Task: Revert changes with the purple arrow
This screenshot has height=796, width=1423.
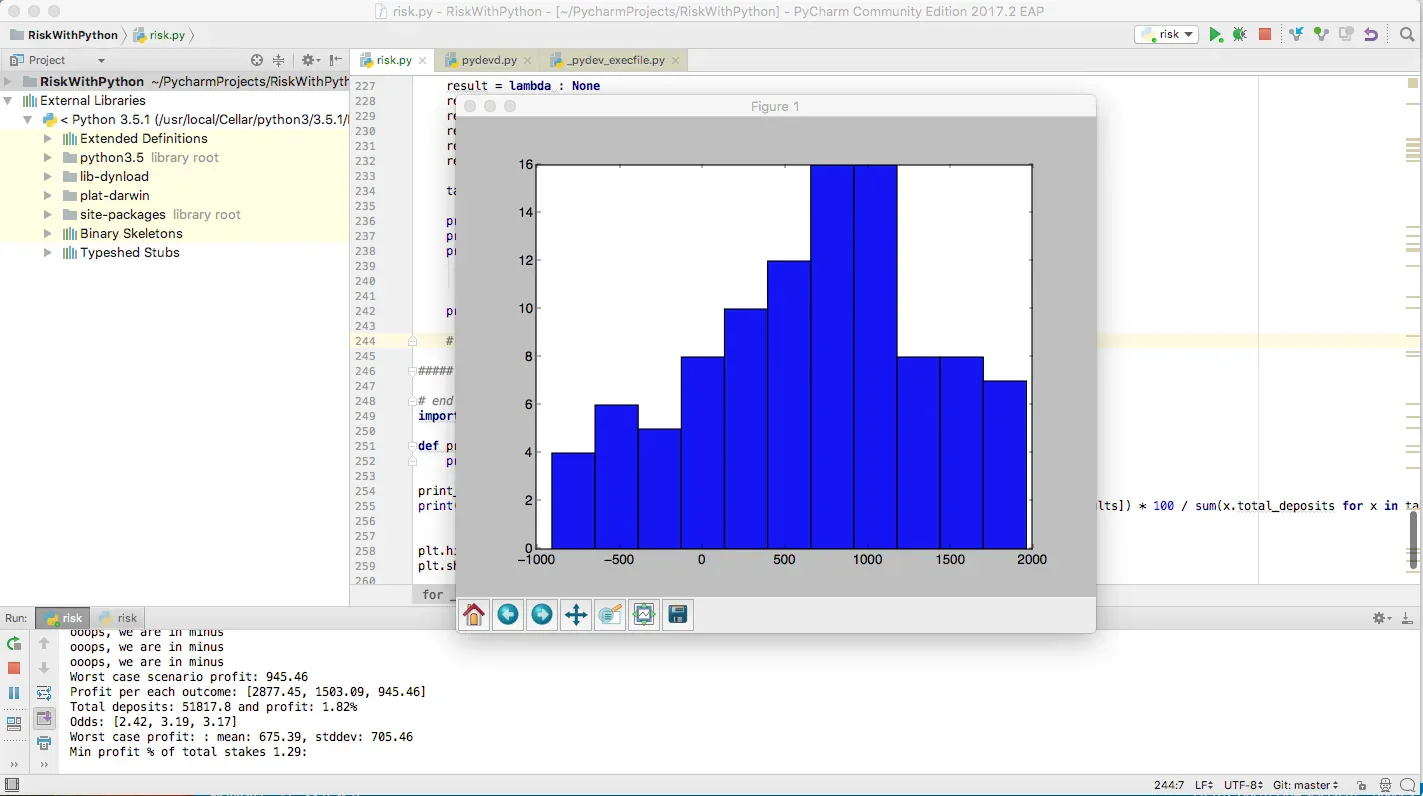Action: pyautogui.click(x=1371, y=35)
